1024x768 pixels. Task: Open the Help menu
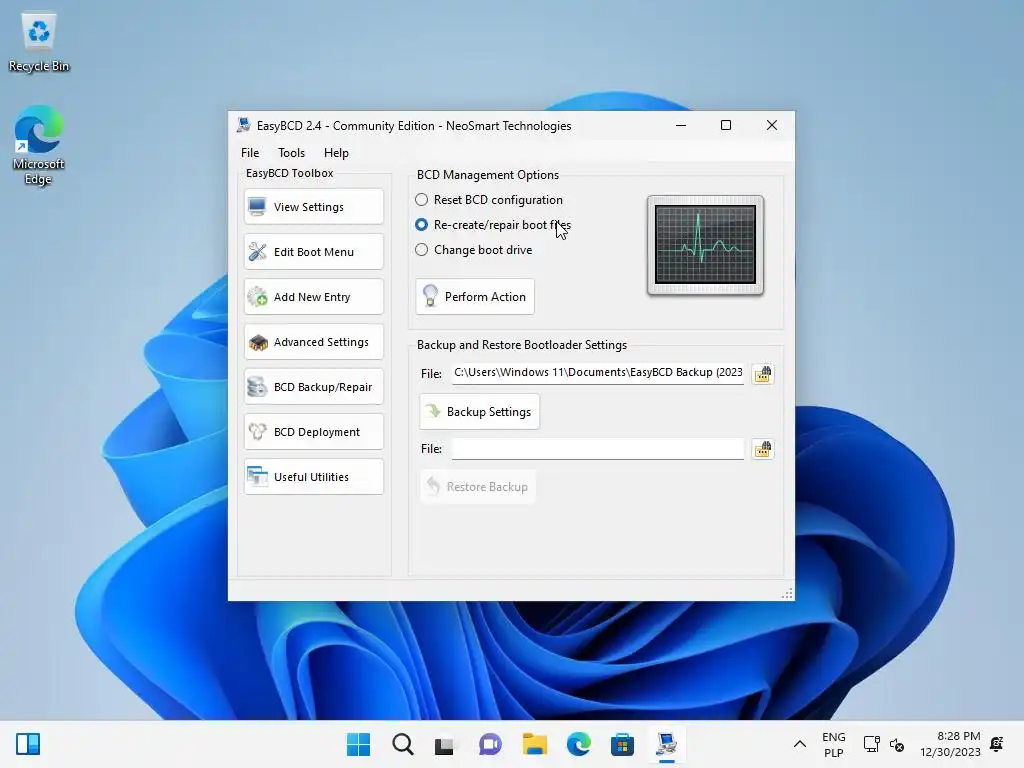coord(336,153)
